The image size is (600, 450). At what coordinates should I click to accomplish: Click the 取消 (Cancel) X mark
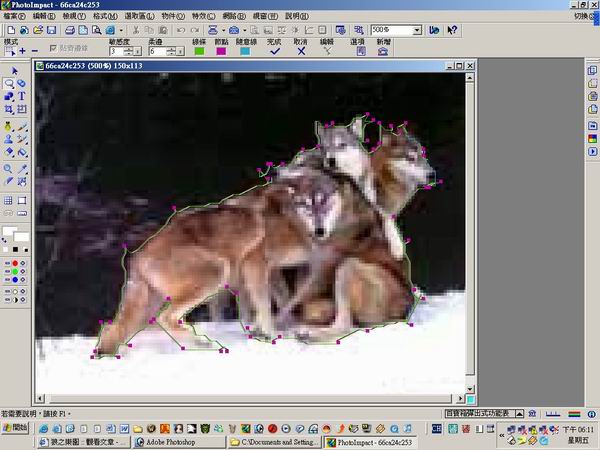[x=301, y=51]
